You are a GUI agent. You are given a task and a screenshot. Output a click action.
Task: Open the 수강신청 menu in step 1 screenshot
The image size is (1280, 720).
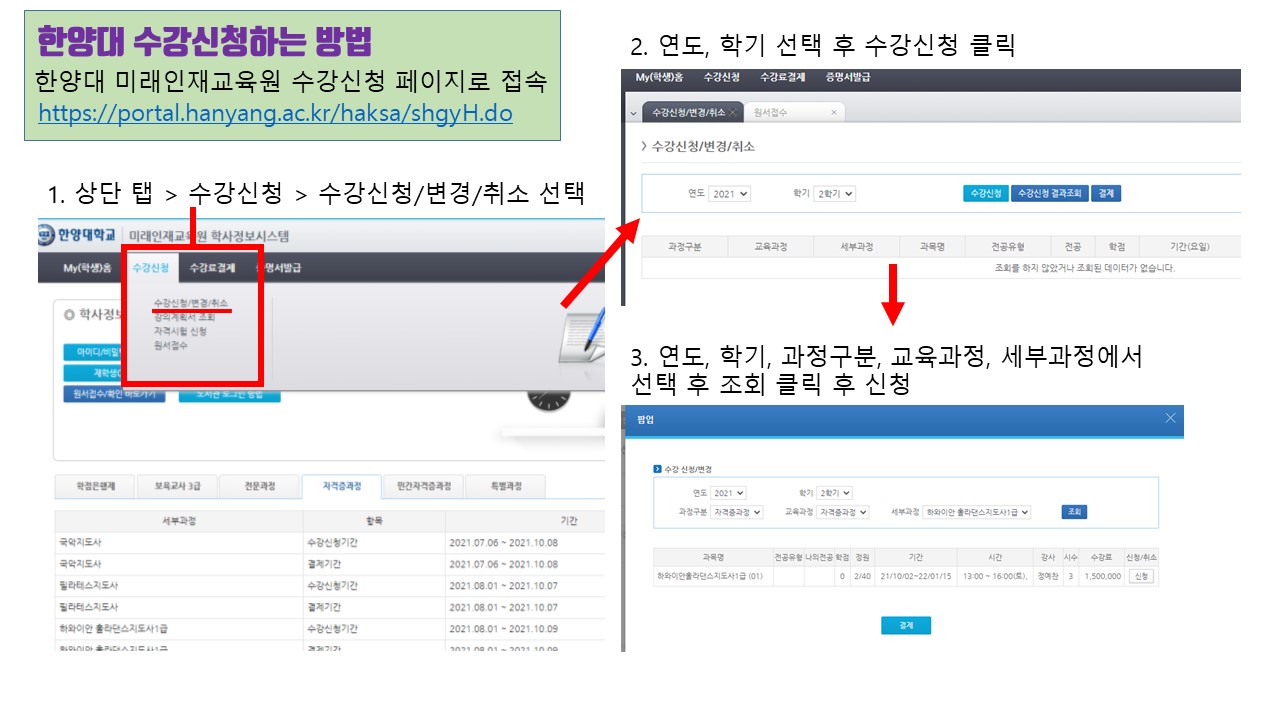click(x=151, y=268)
